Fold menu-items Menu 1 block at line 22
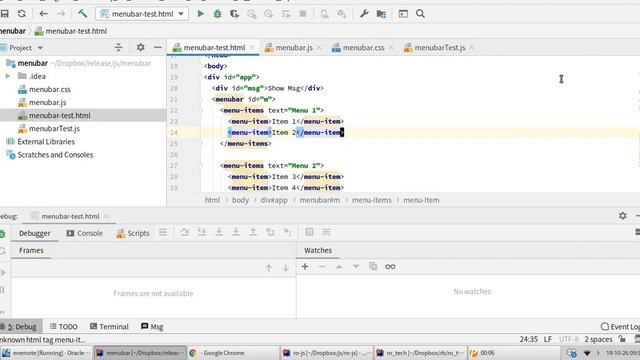This screenshot has width=640, height=360. (200, 110)
